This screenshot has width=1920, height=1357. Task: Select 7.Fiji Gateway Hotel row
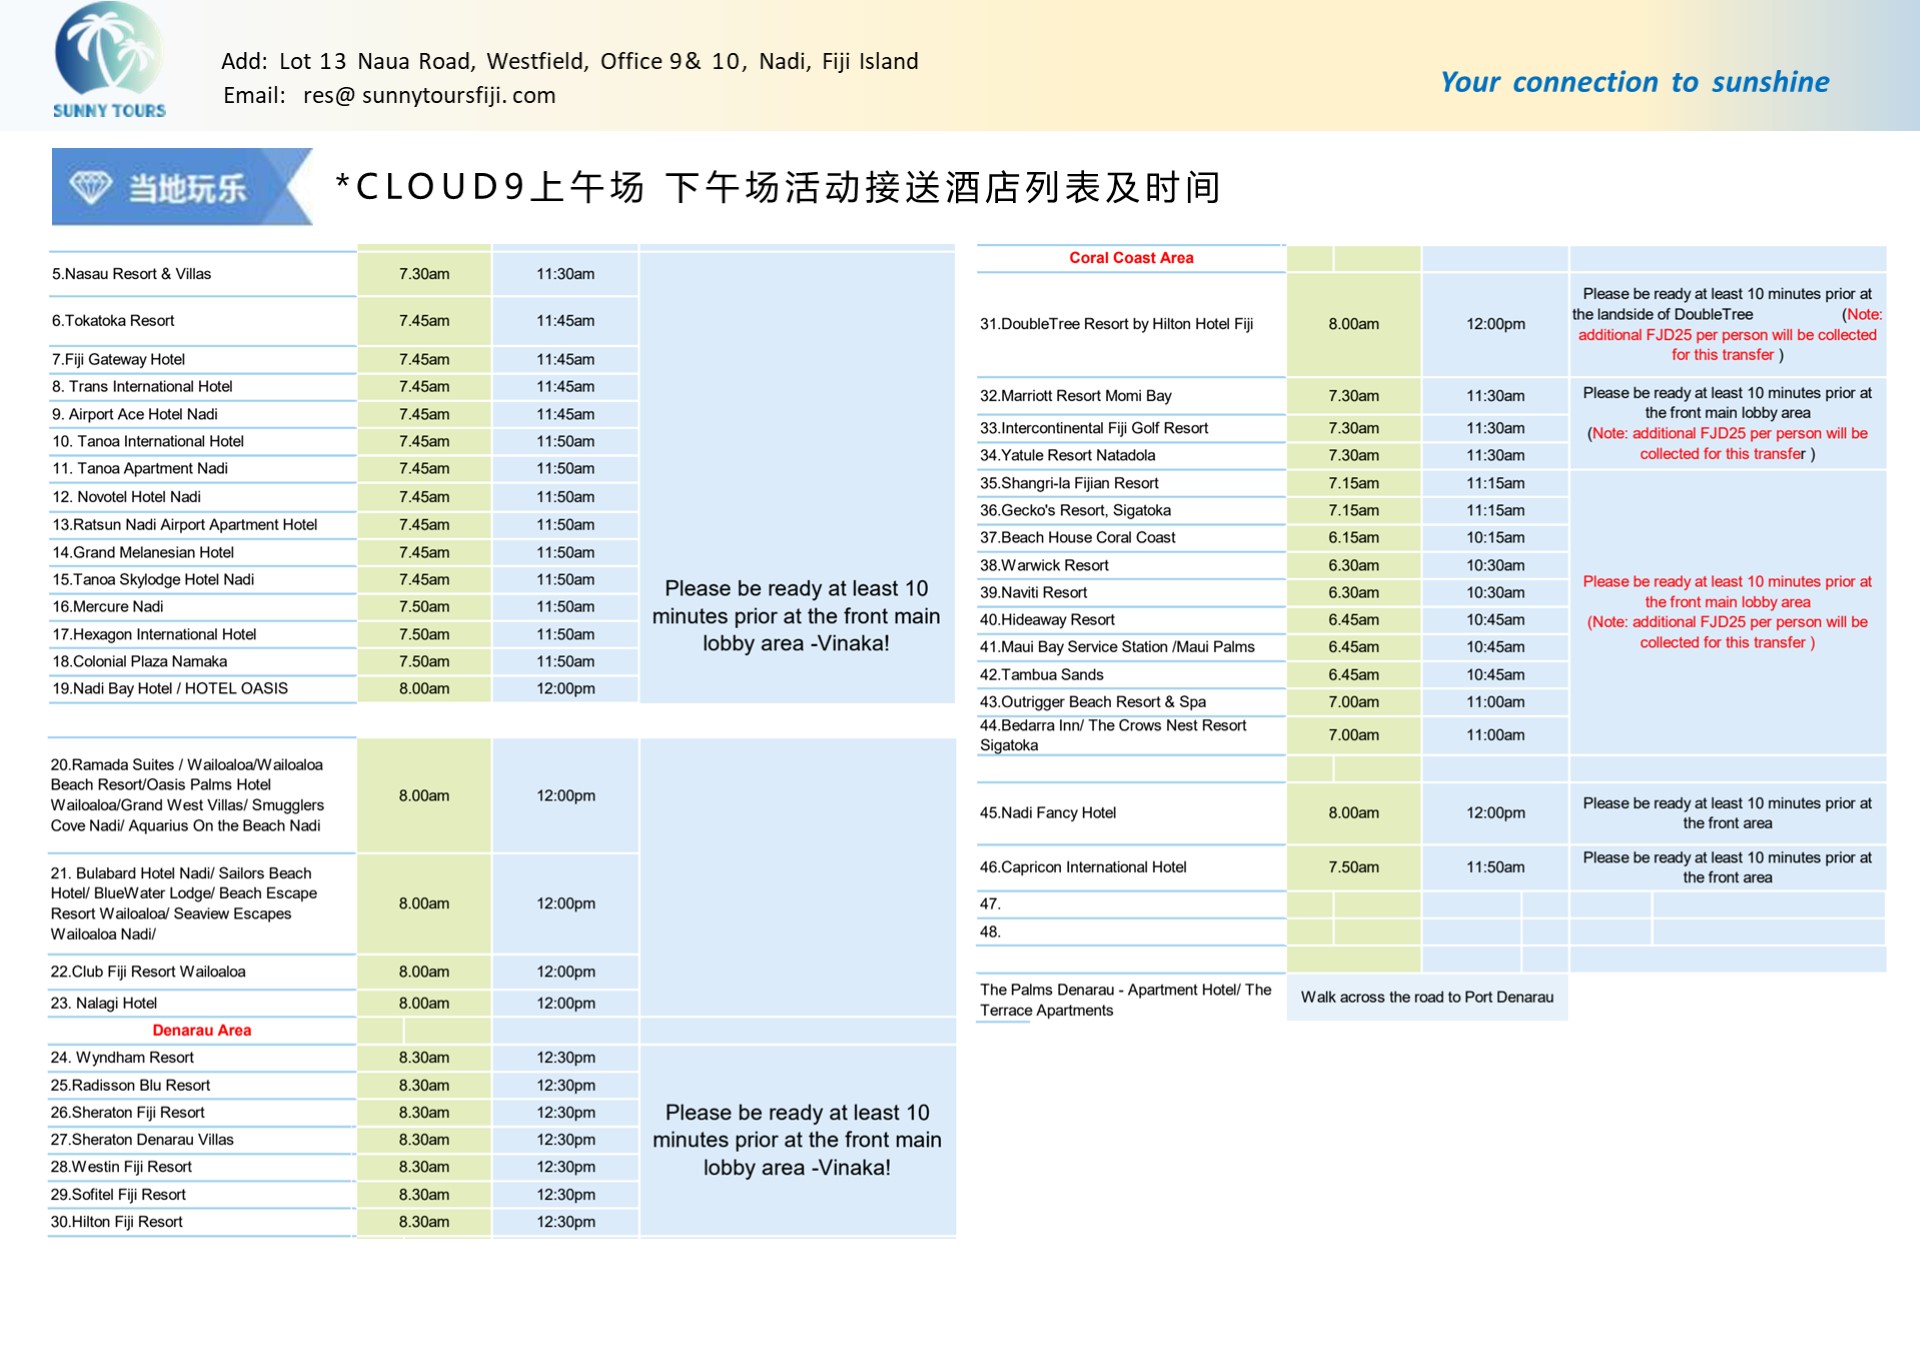click(118, 359)
